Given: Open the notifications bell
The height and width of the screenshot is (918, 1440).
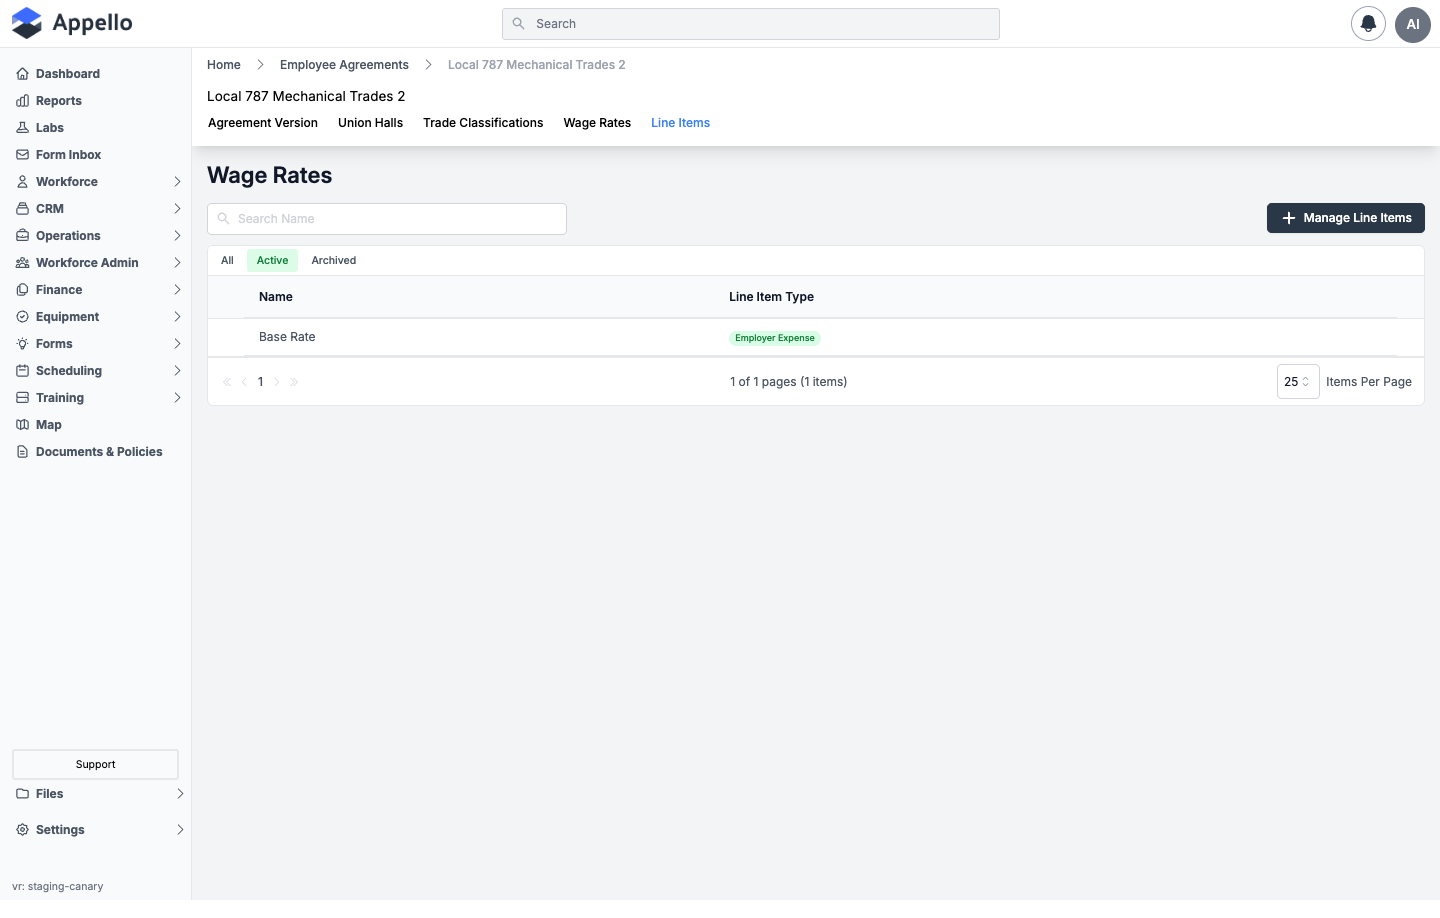Looking at the screenshot, I should tap(1368, 23).
